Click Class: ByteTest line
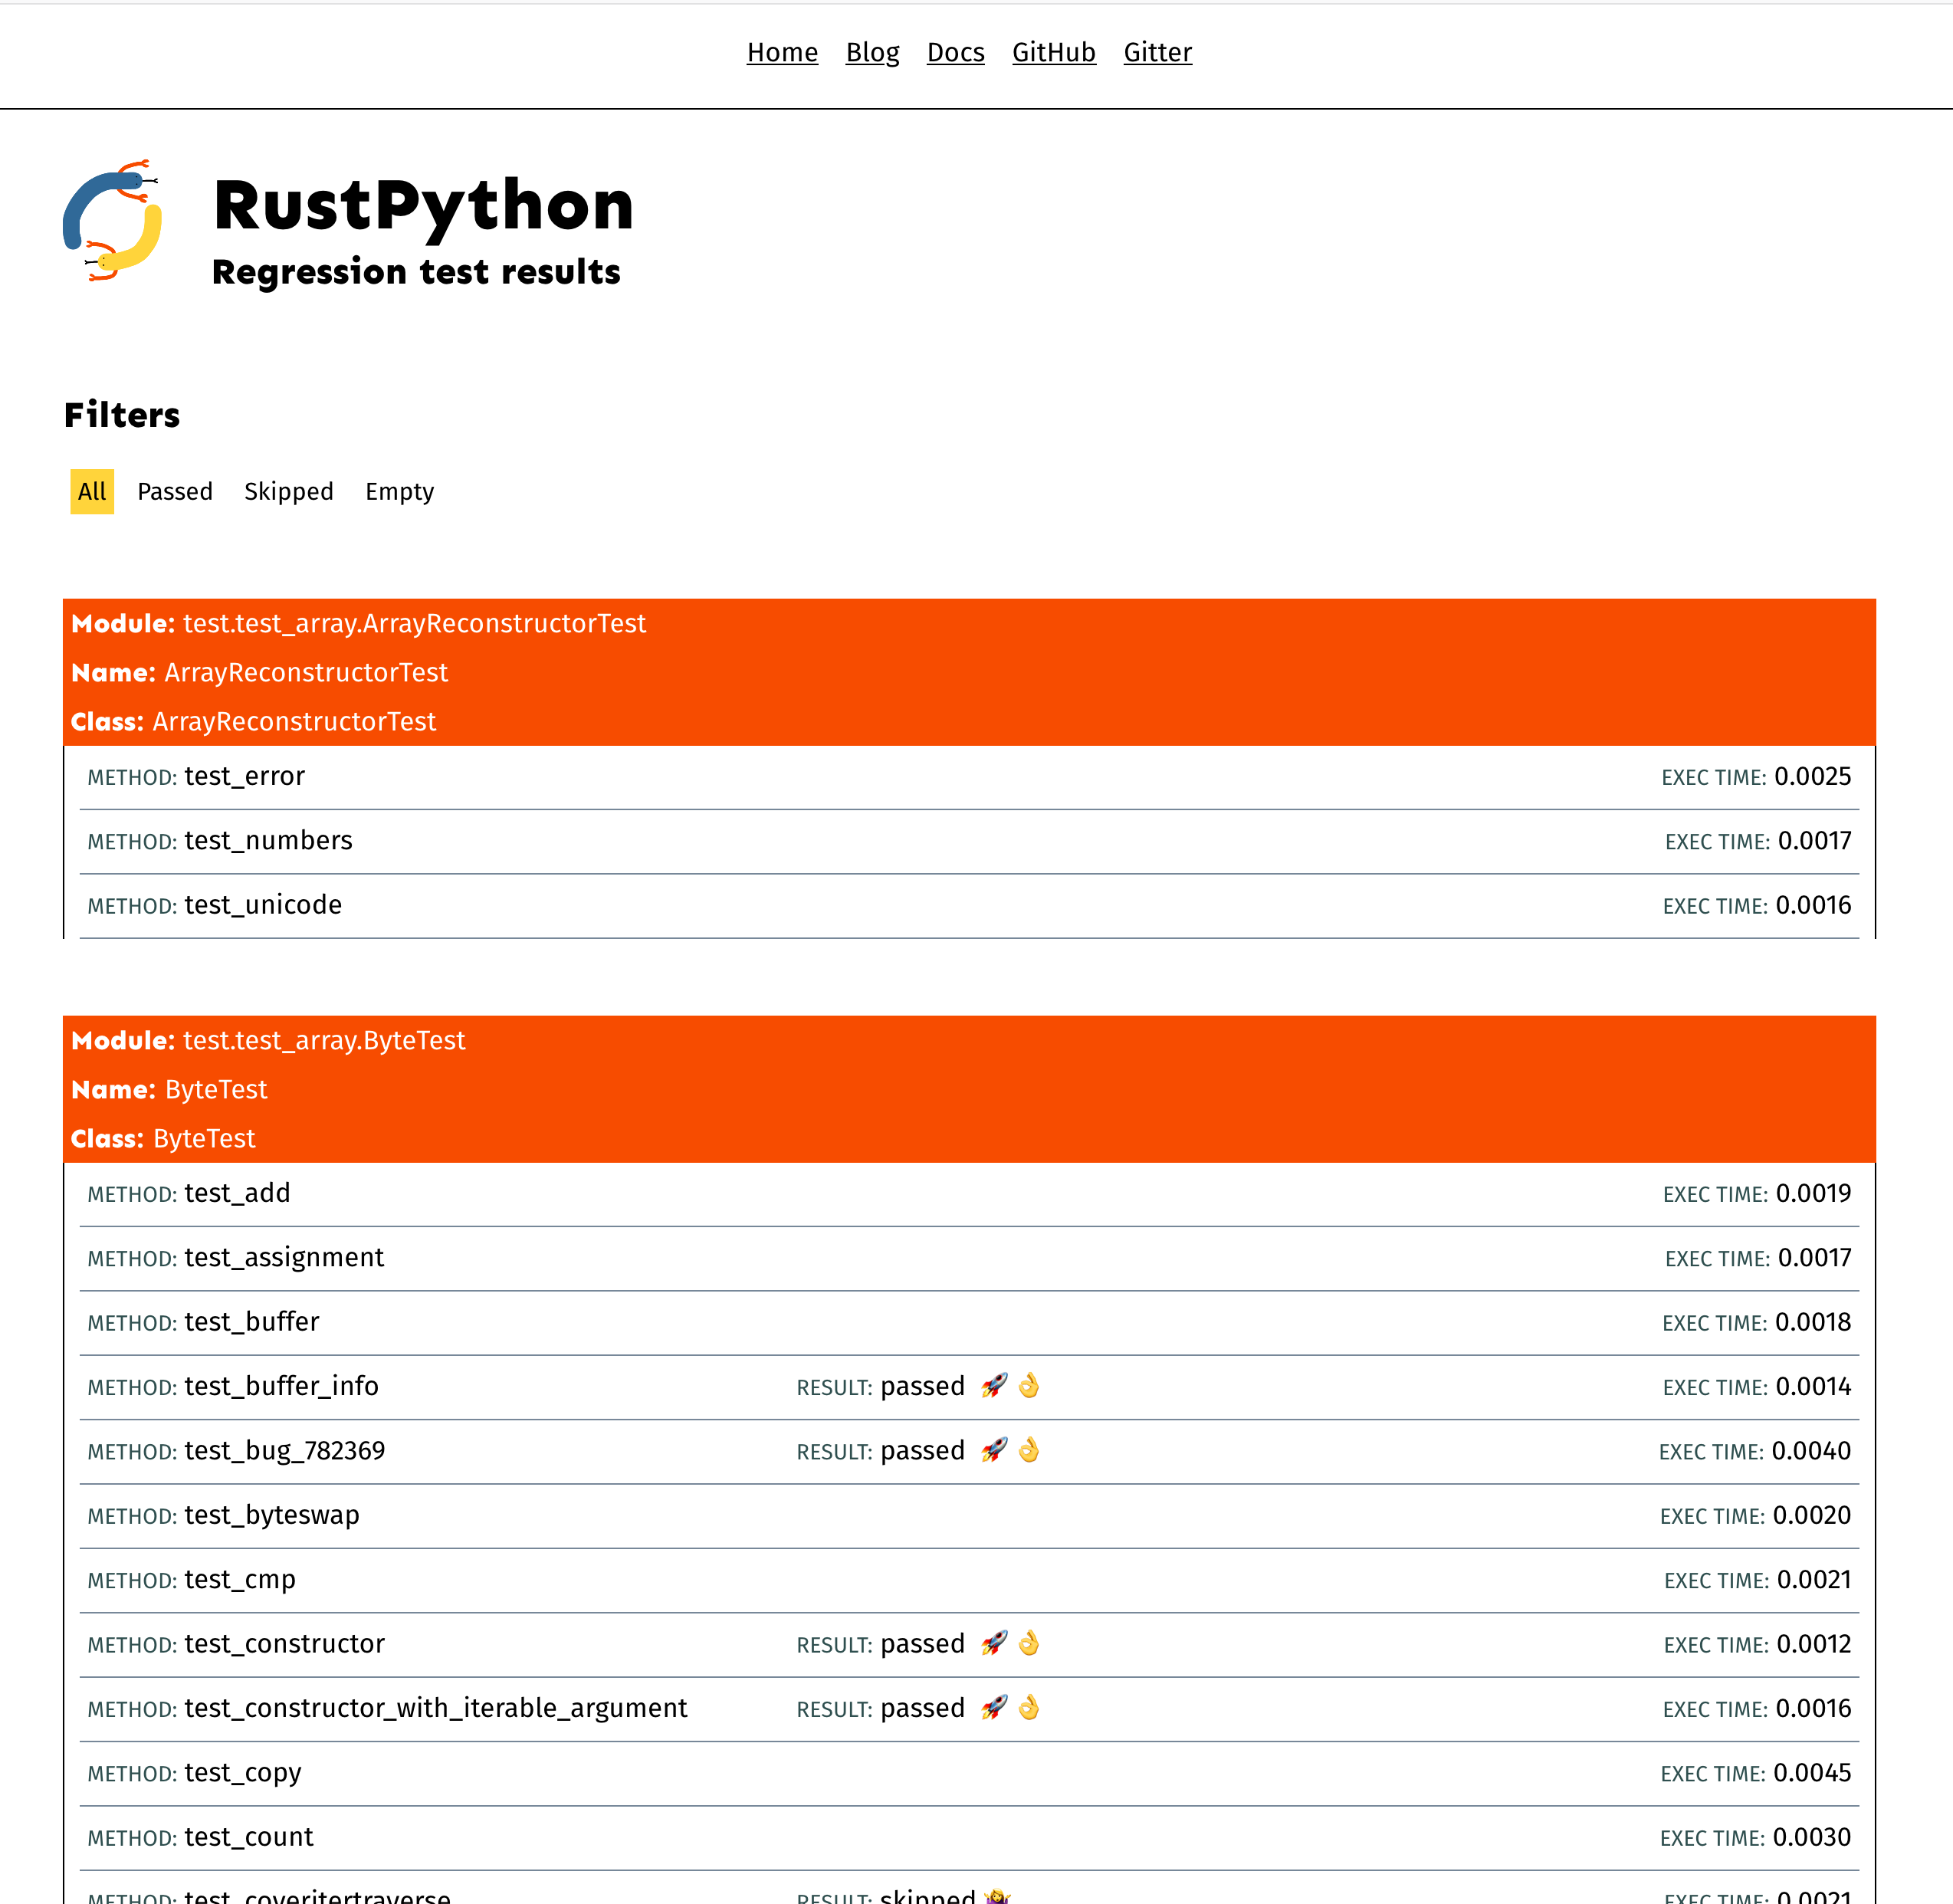The height and width of the screenshot is (1904, 1953). pyautogui.click(x=163, y=1138)
